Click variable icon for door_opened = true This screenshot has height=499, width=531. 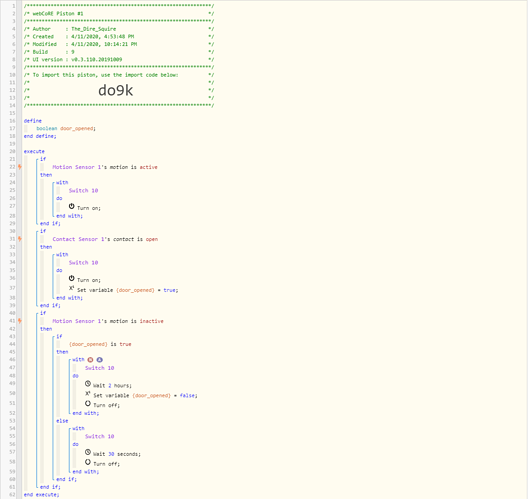point(71,288)
